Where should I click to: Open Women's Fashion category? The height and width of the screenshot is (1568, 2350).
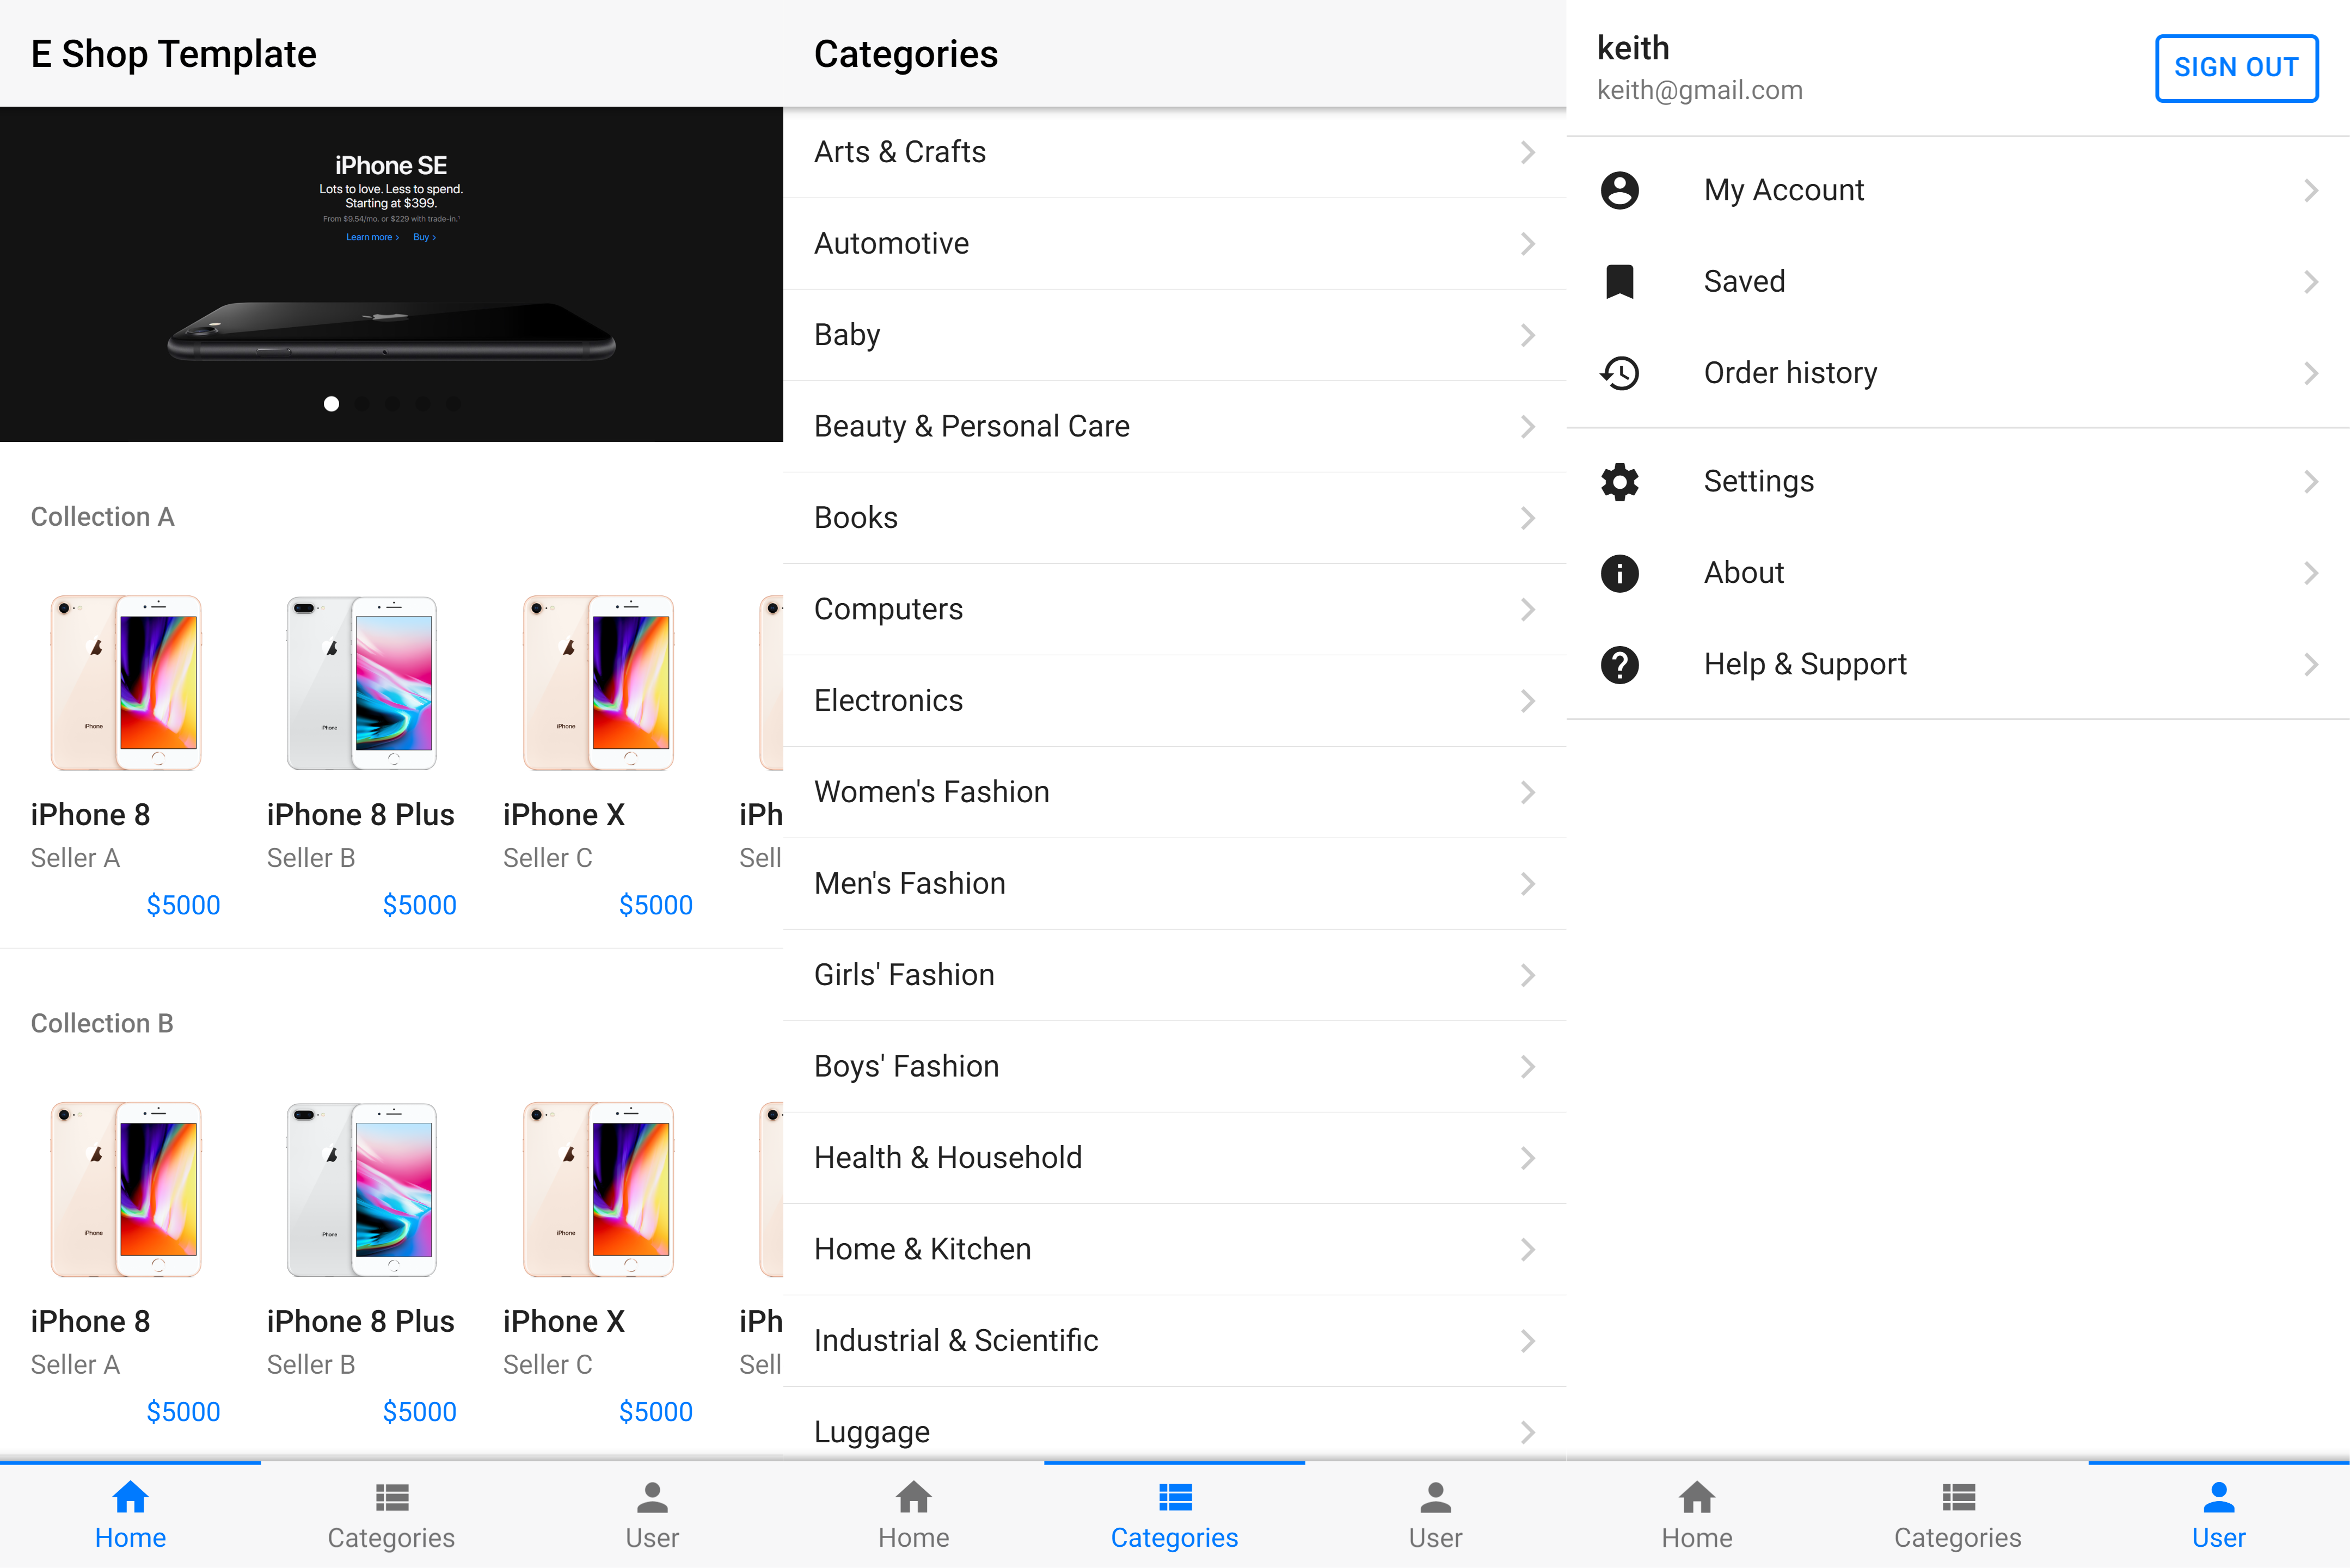(x=1174, y=792)
